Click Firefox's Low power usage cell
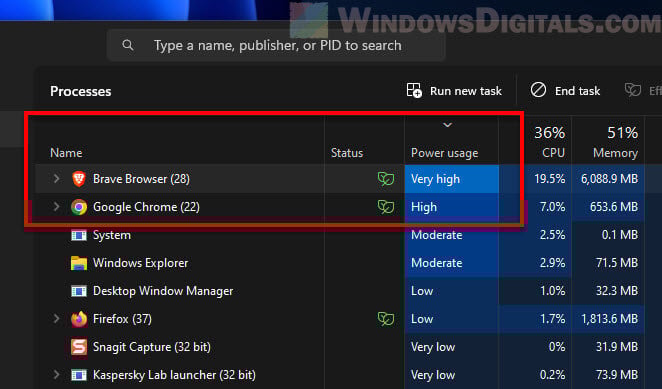 tap(451, 319)
